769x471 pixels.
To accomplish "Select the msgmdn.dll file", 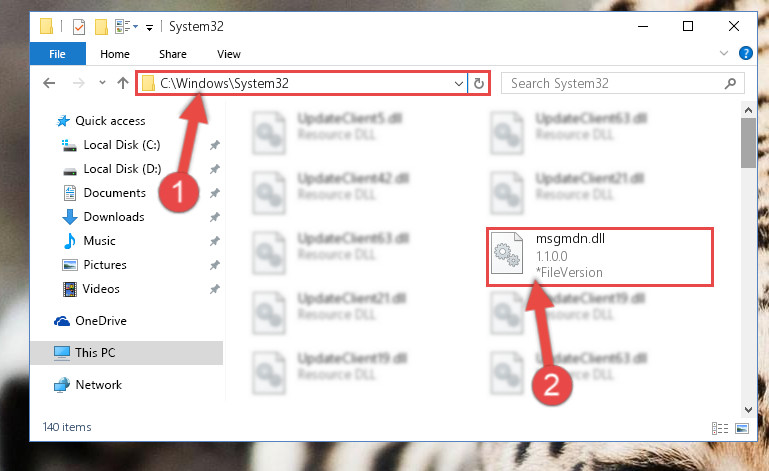I will 599,256.
